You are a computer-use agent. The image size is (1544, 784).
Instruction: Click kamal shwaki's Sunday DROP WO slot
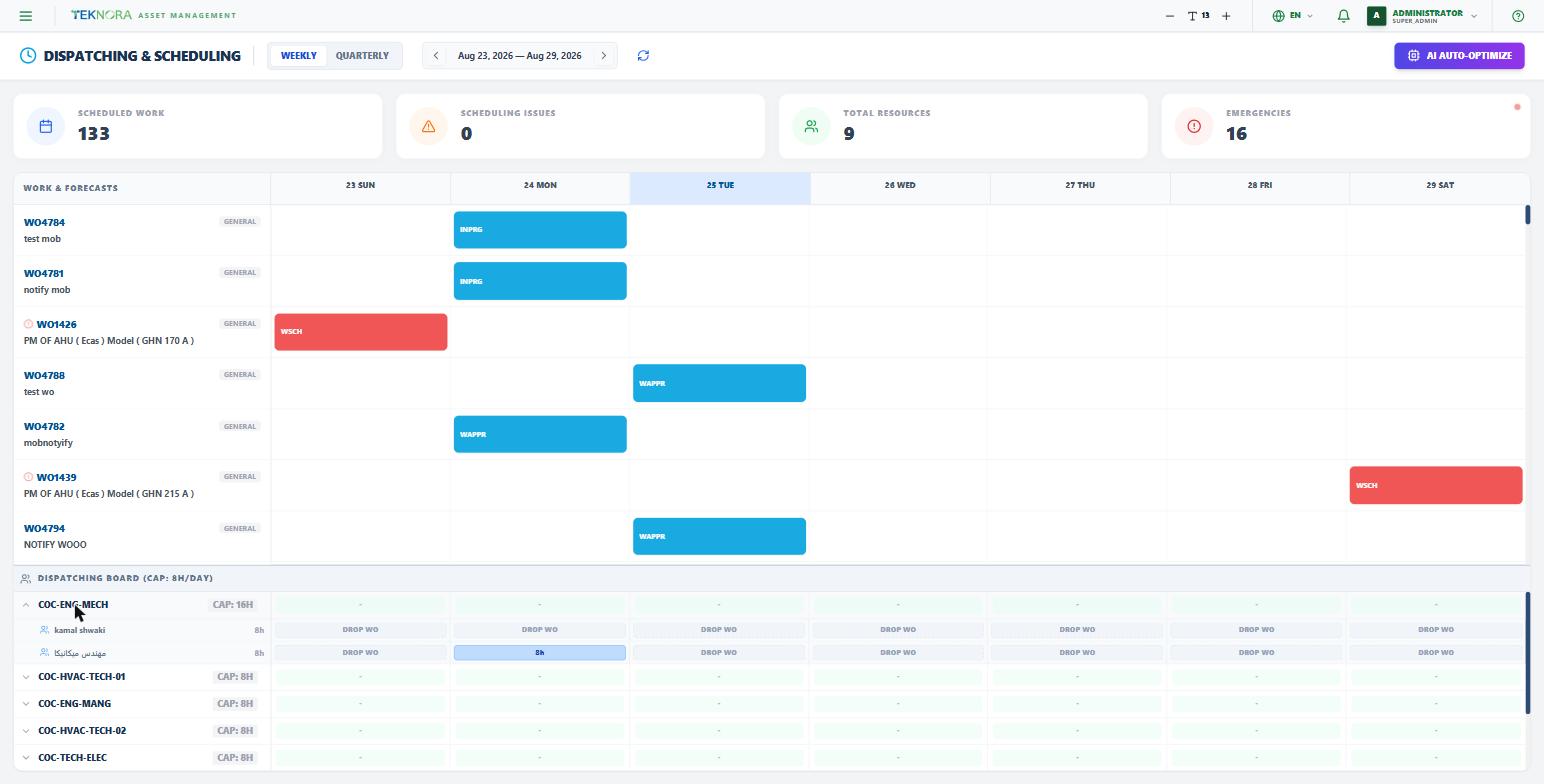click(x=360, y=630)
